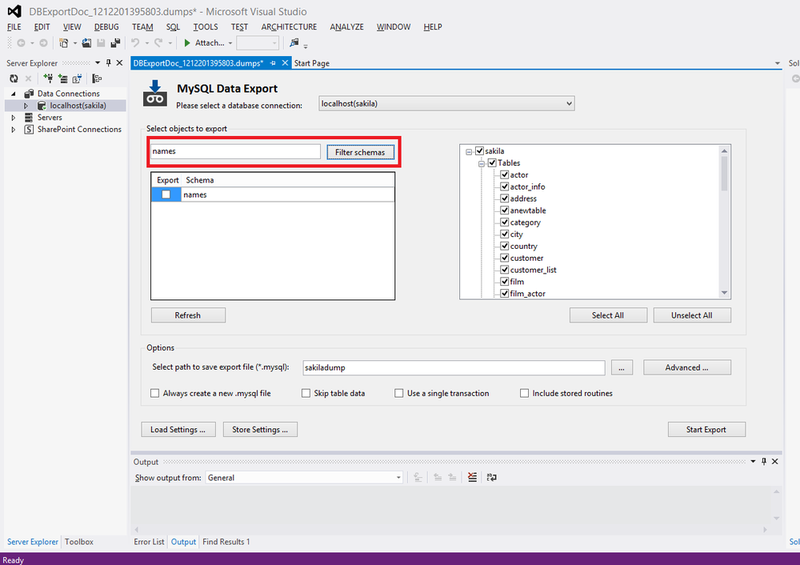Click the Select All button
The width and height of the screenshot is (800, 565).
tap(608, 315)
